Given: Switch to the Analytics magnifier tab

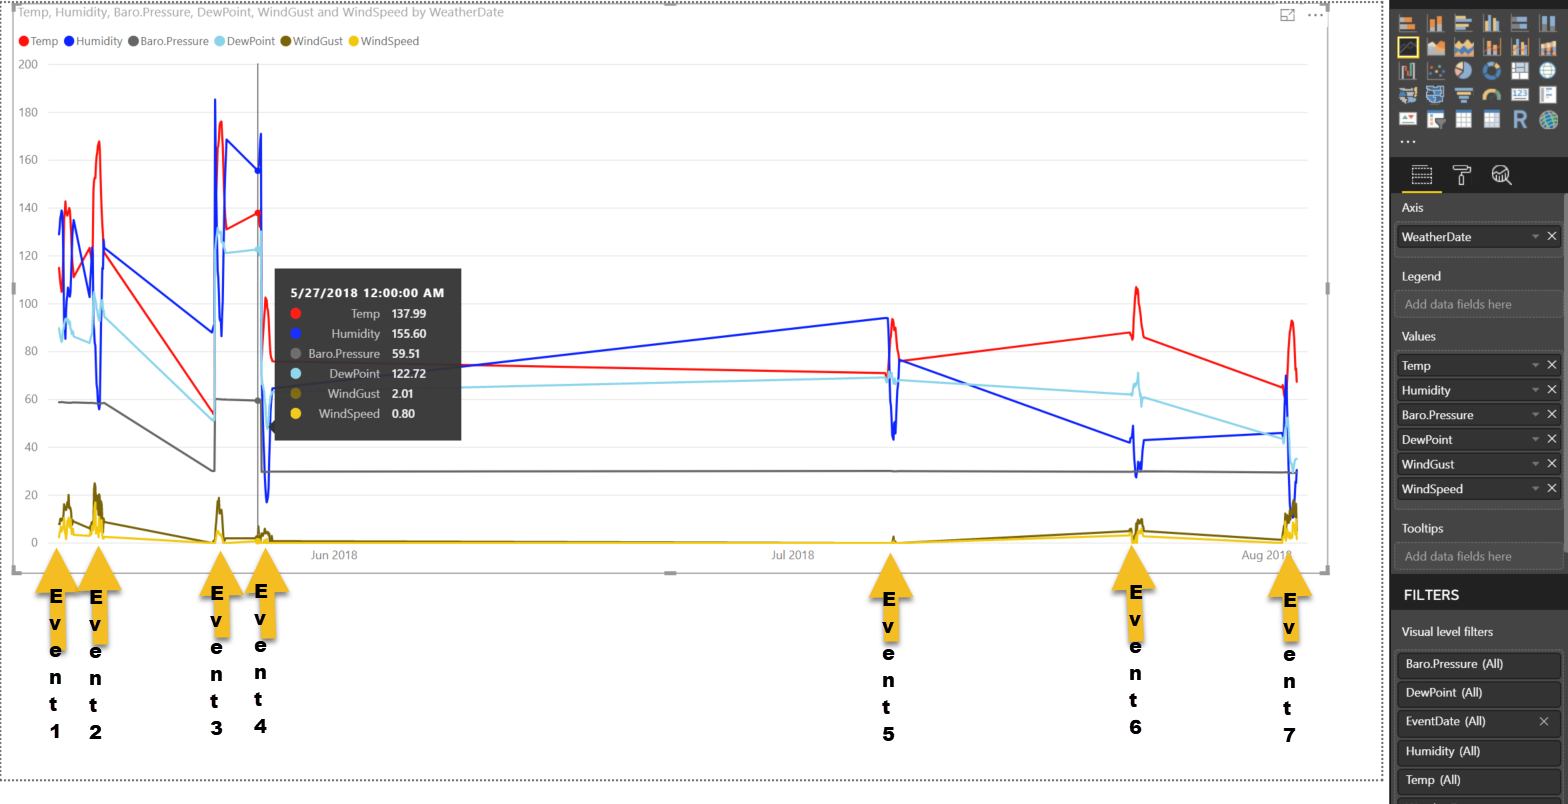Looking at the screenshot, I should (1501, 175).
